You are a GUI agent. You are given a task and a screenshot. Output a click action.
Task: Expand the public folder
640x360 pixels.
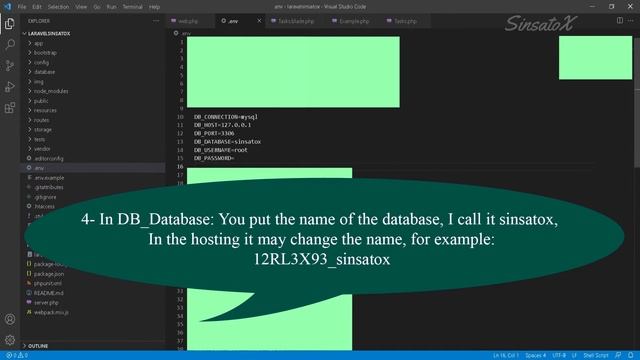[41, 101]
